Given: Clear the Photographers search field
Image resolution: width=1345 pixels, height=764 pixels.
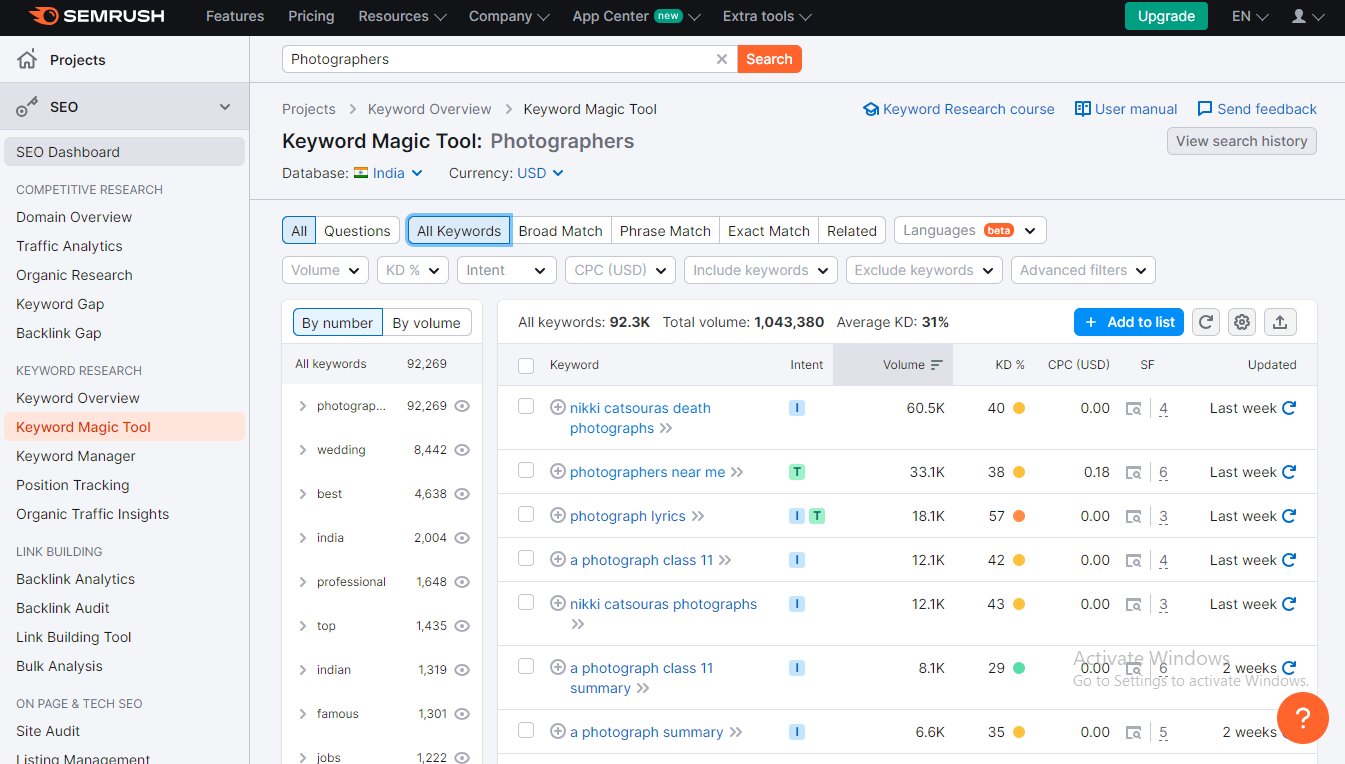Looking at the screenshot, I should pyautogui.click(x=722, y=59).
